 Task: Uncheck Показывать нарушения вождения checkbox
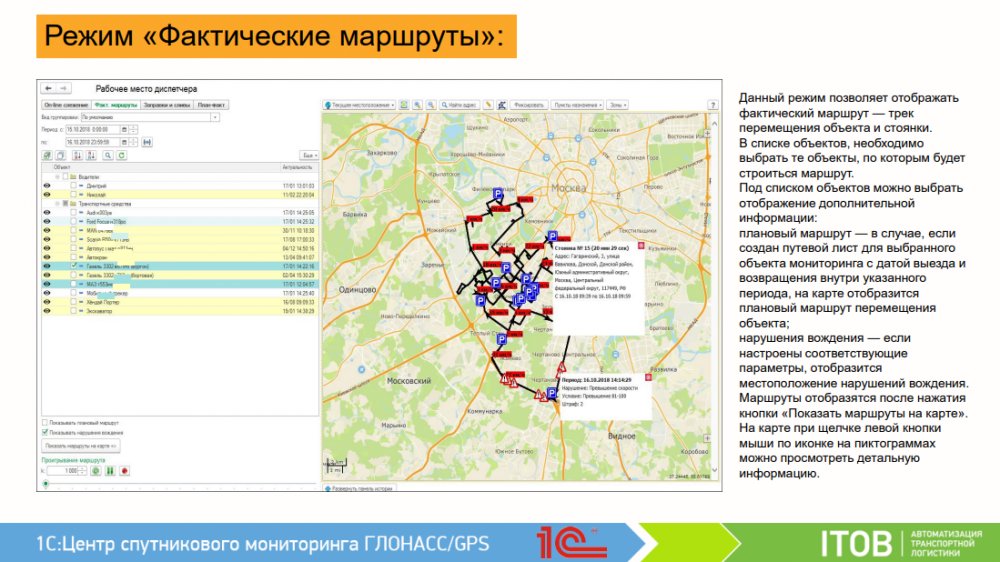(x=45, y=432)
